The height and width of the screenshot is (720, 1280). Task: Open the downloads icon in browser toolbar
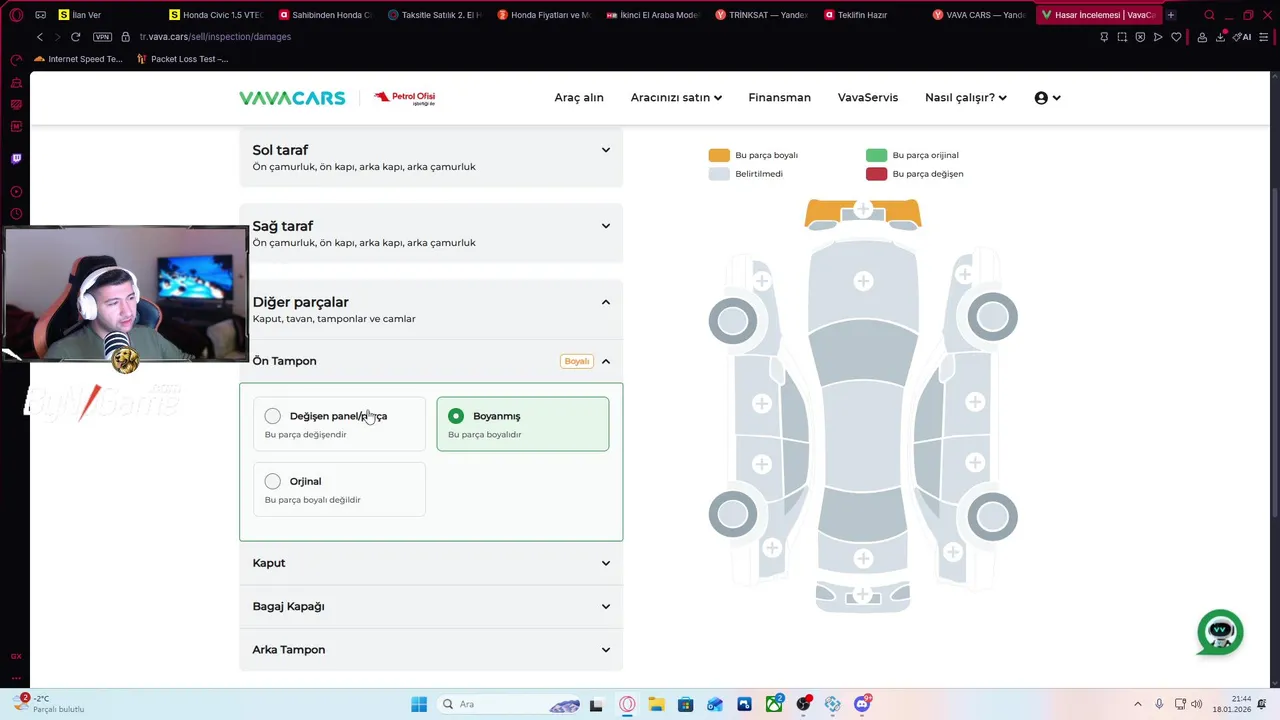1220,37
